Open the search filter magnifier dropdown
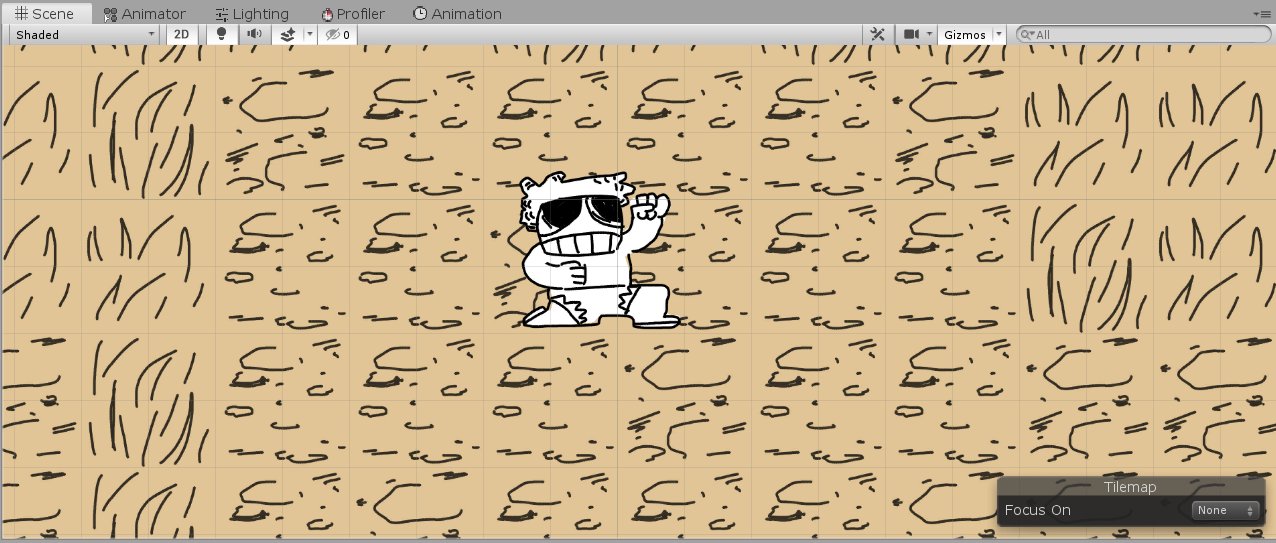1276x543 pixels. point(1028,34)
